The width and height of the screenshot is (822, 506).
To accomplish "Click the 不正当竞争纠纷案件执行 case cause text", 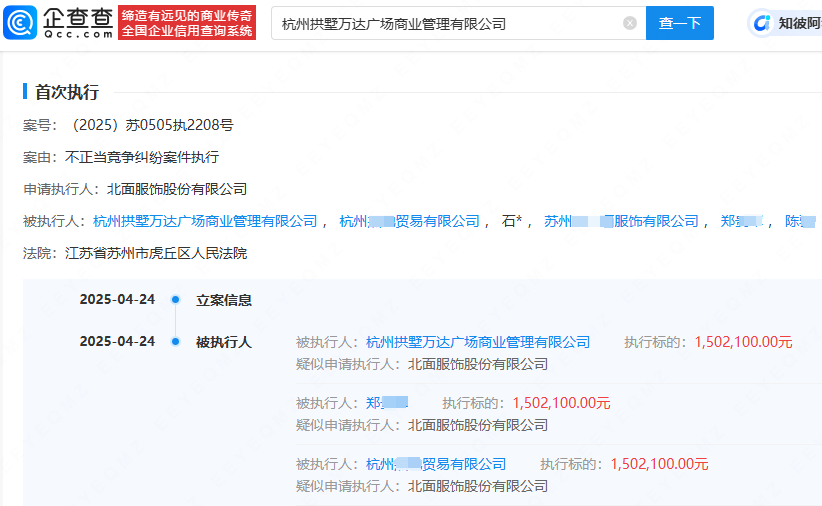I will [142, 157].
